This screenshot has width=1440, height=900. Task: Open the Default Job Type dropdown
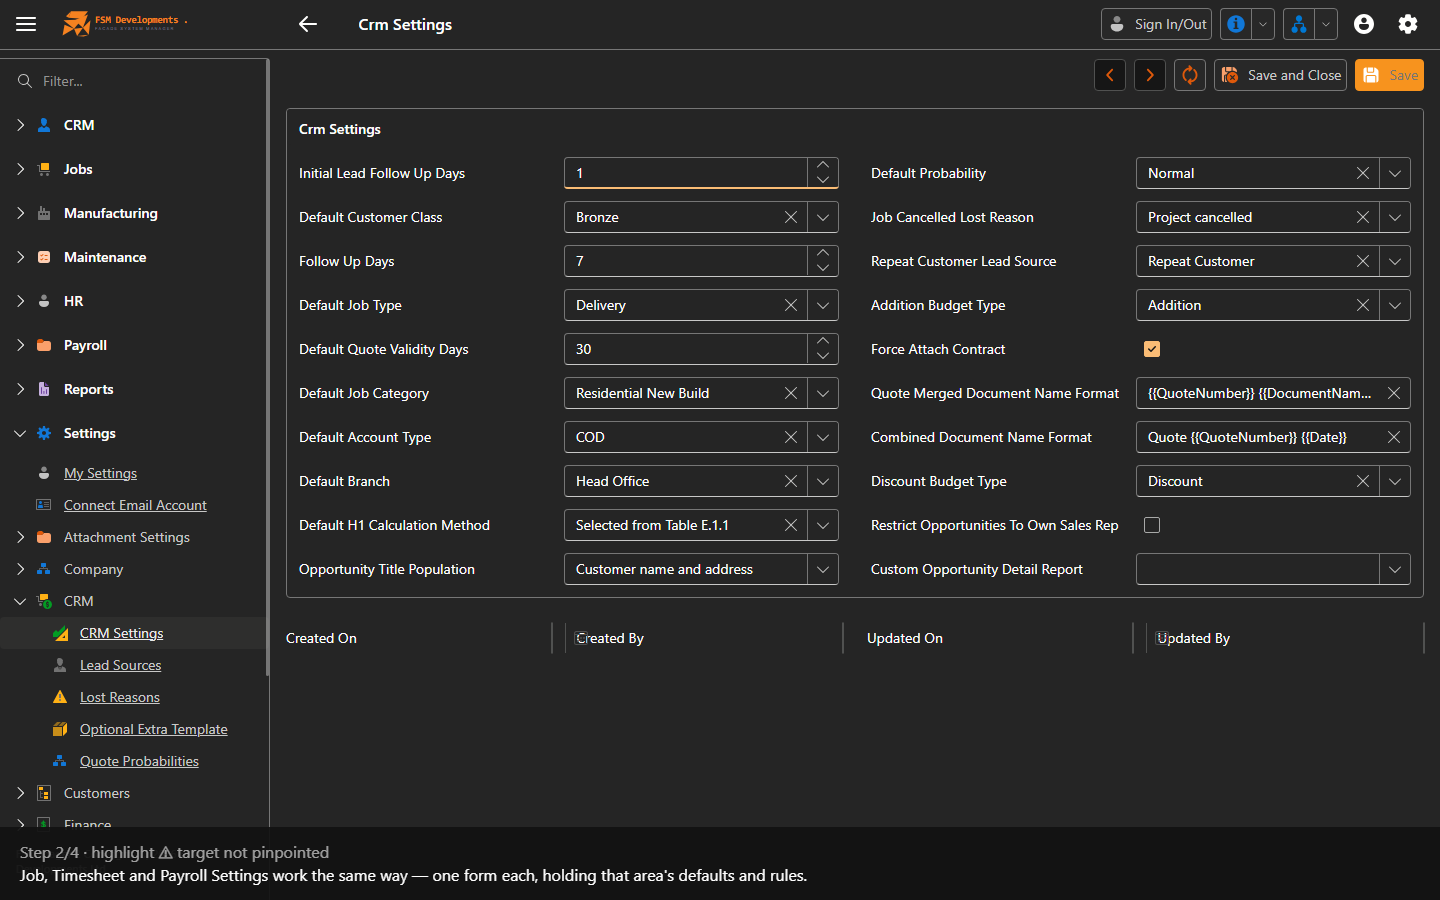pos(823,305)
